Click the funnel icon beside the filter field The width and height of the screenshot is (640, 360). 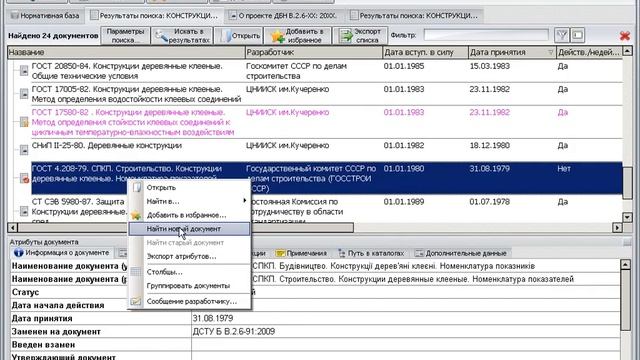tap(562, 35)
